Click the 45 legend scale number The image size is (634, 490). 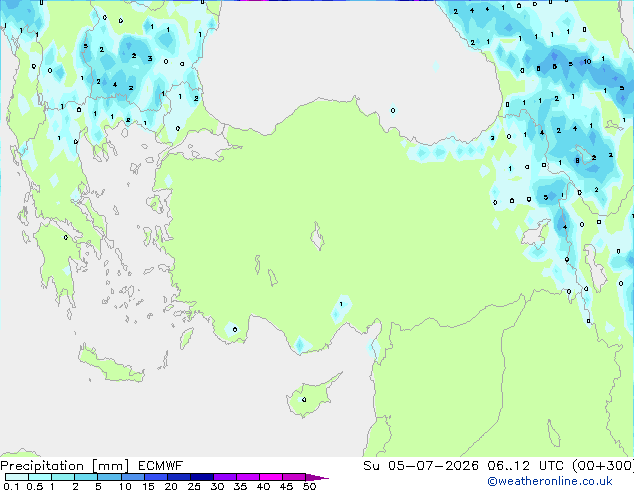click(286, 486)
